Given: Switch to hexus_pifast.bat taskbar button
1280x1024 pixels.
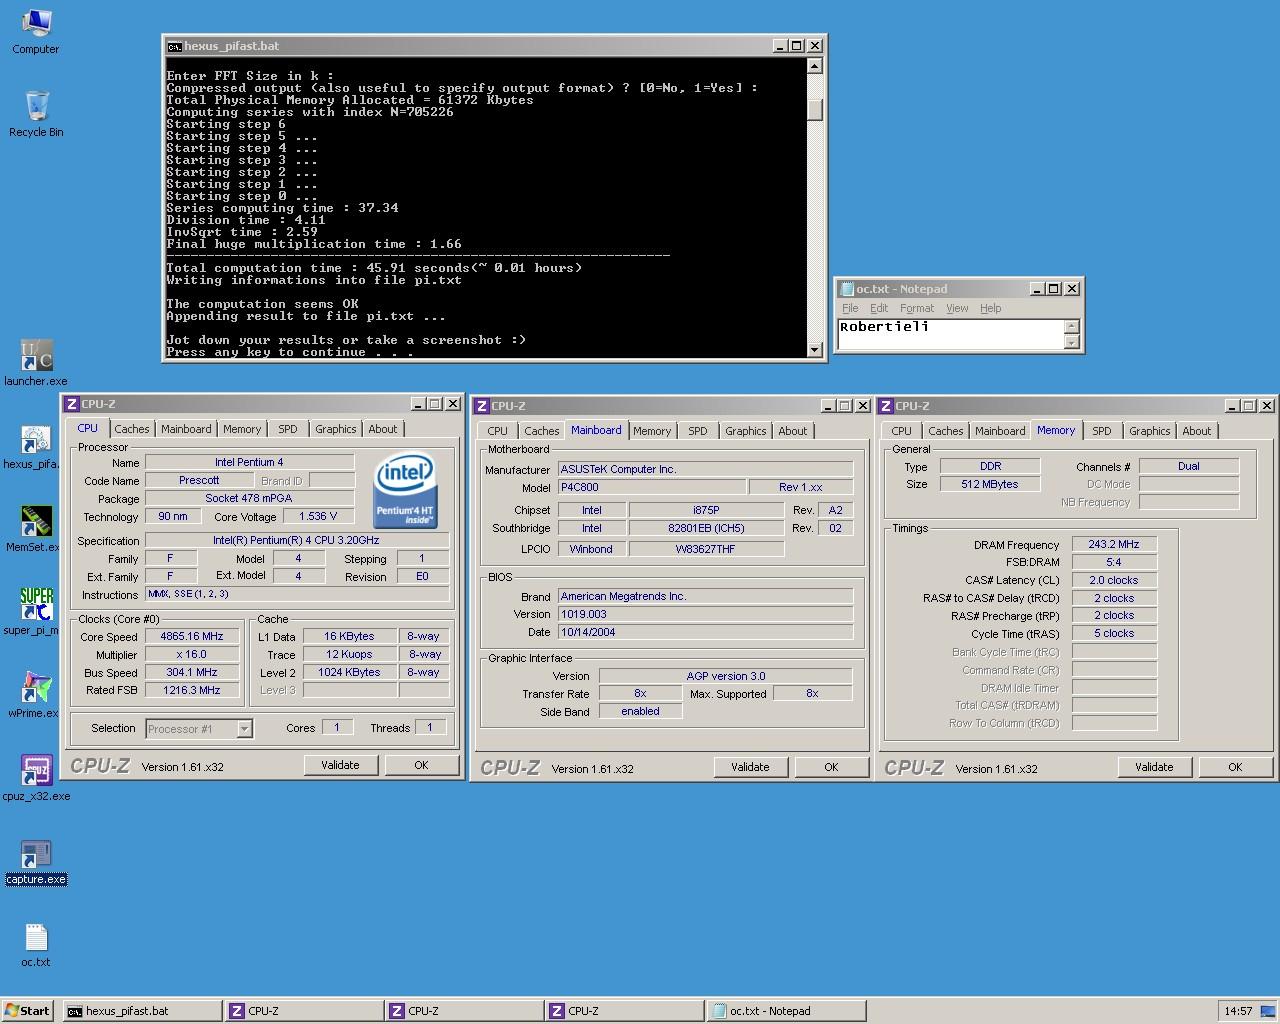Looking at the screenshot, I should click(x=142, y=1011).
